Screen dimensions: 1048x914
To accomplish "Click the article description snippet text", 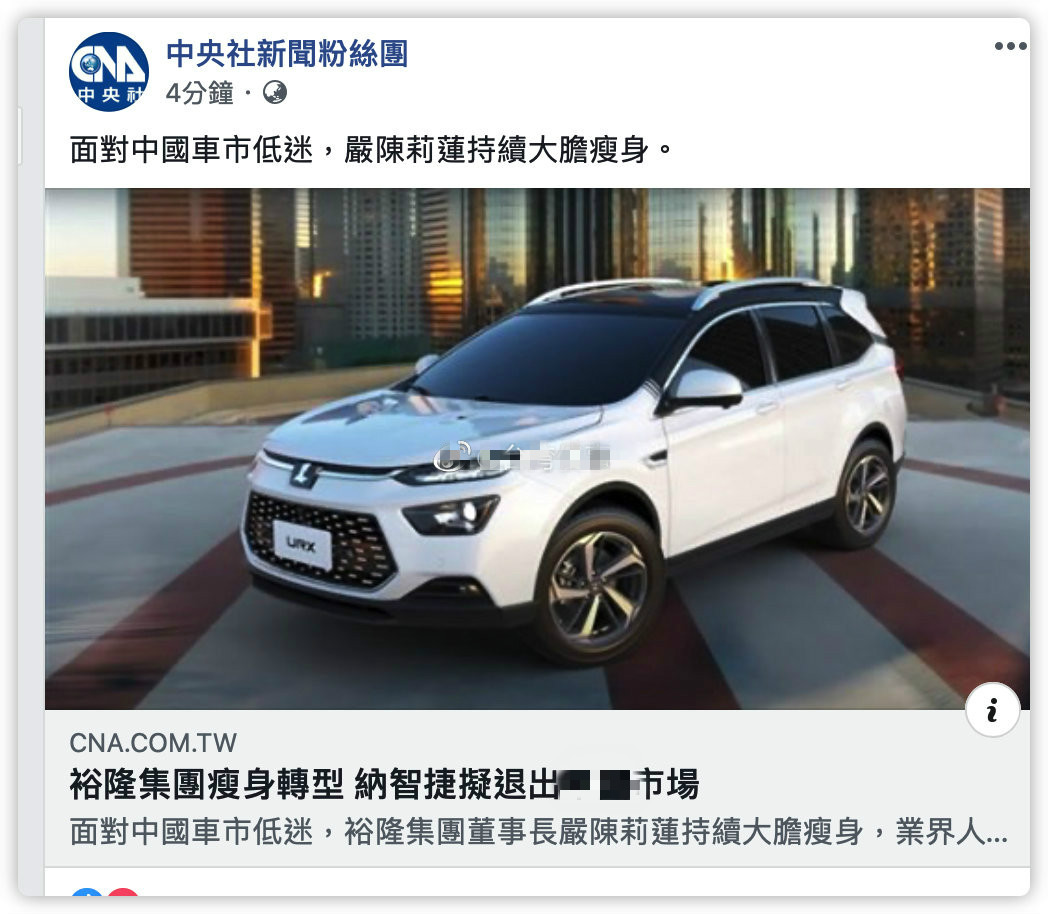I will point(539,832).
